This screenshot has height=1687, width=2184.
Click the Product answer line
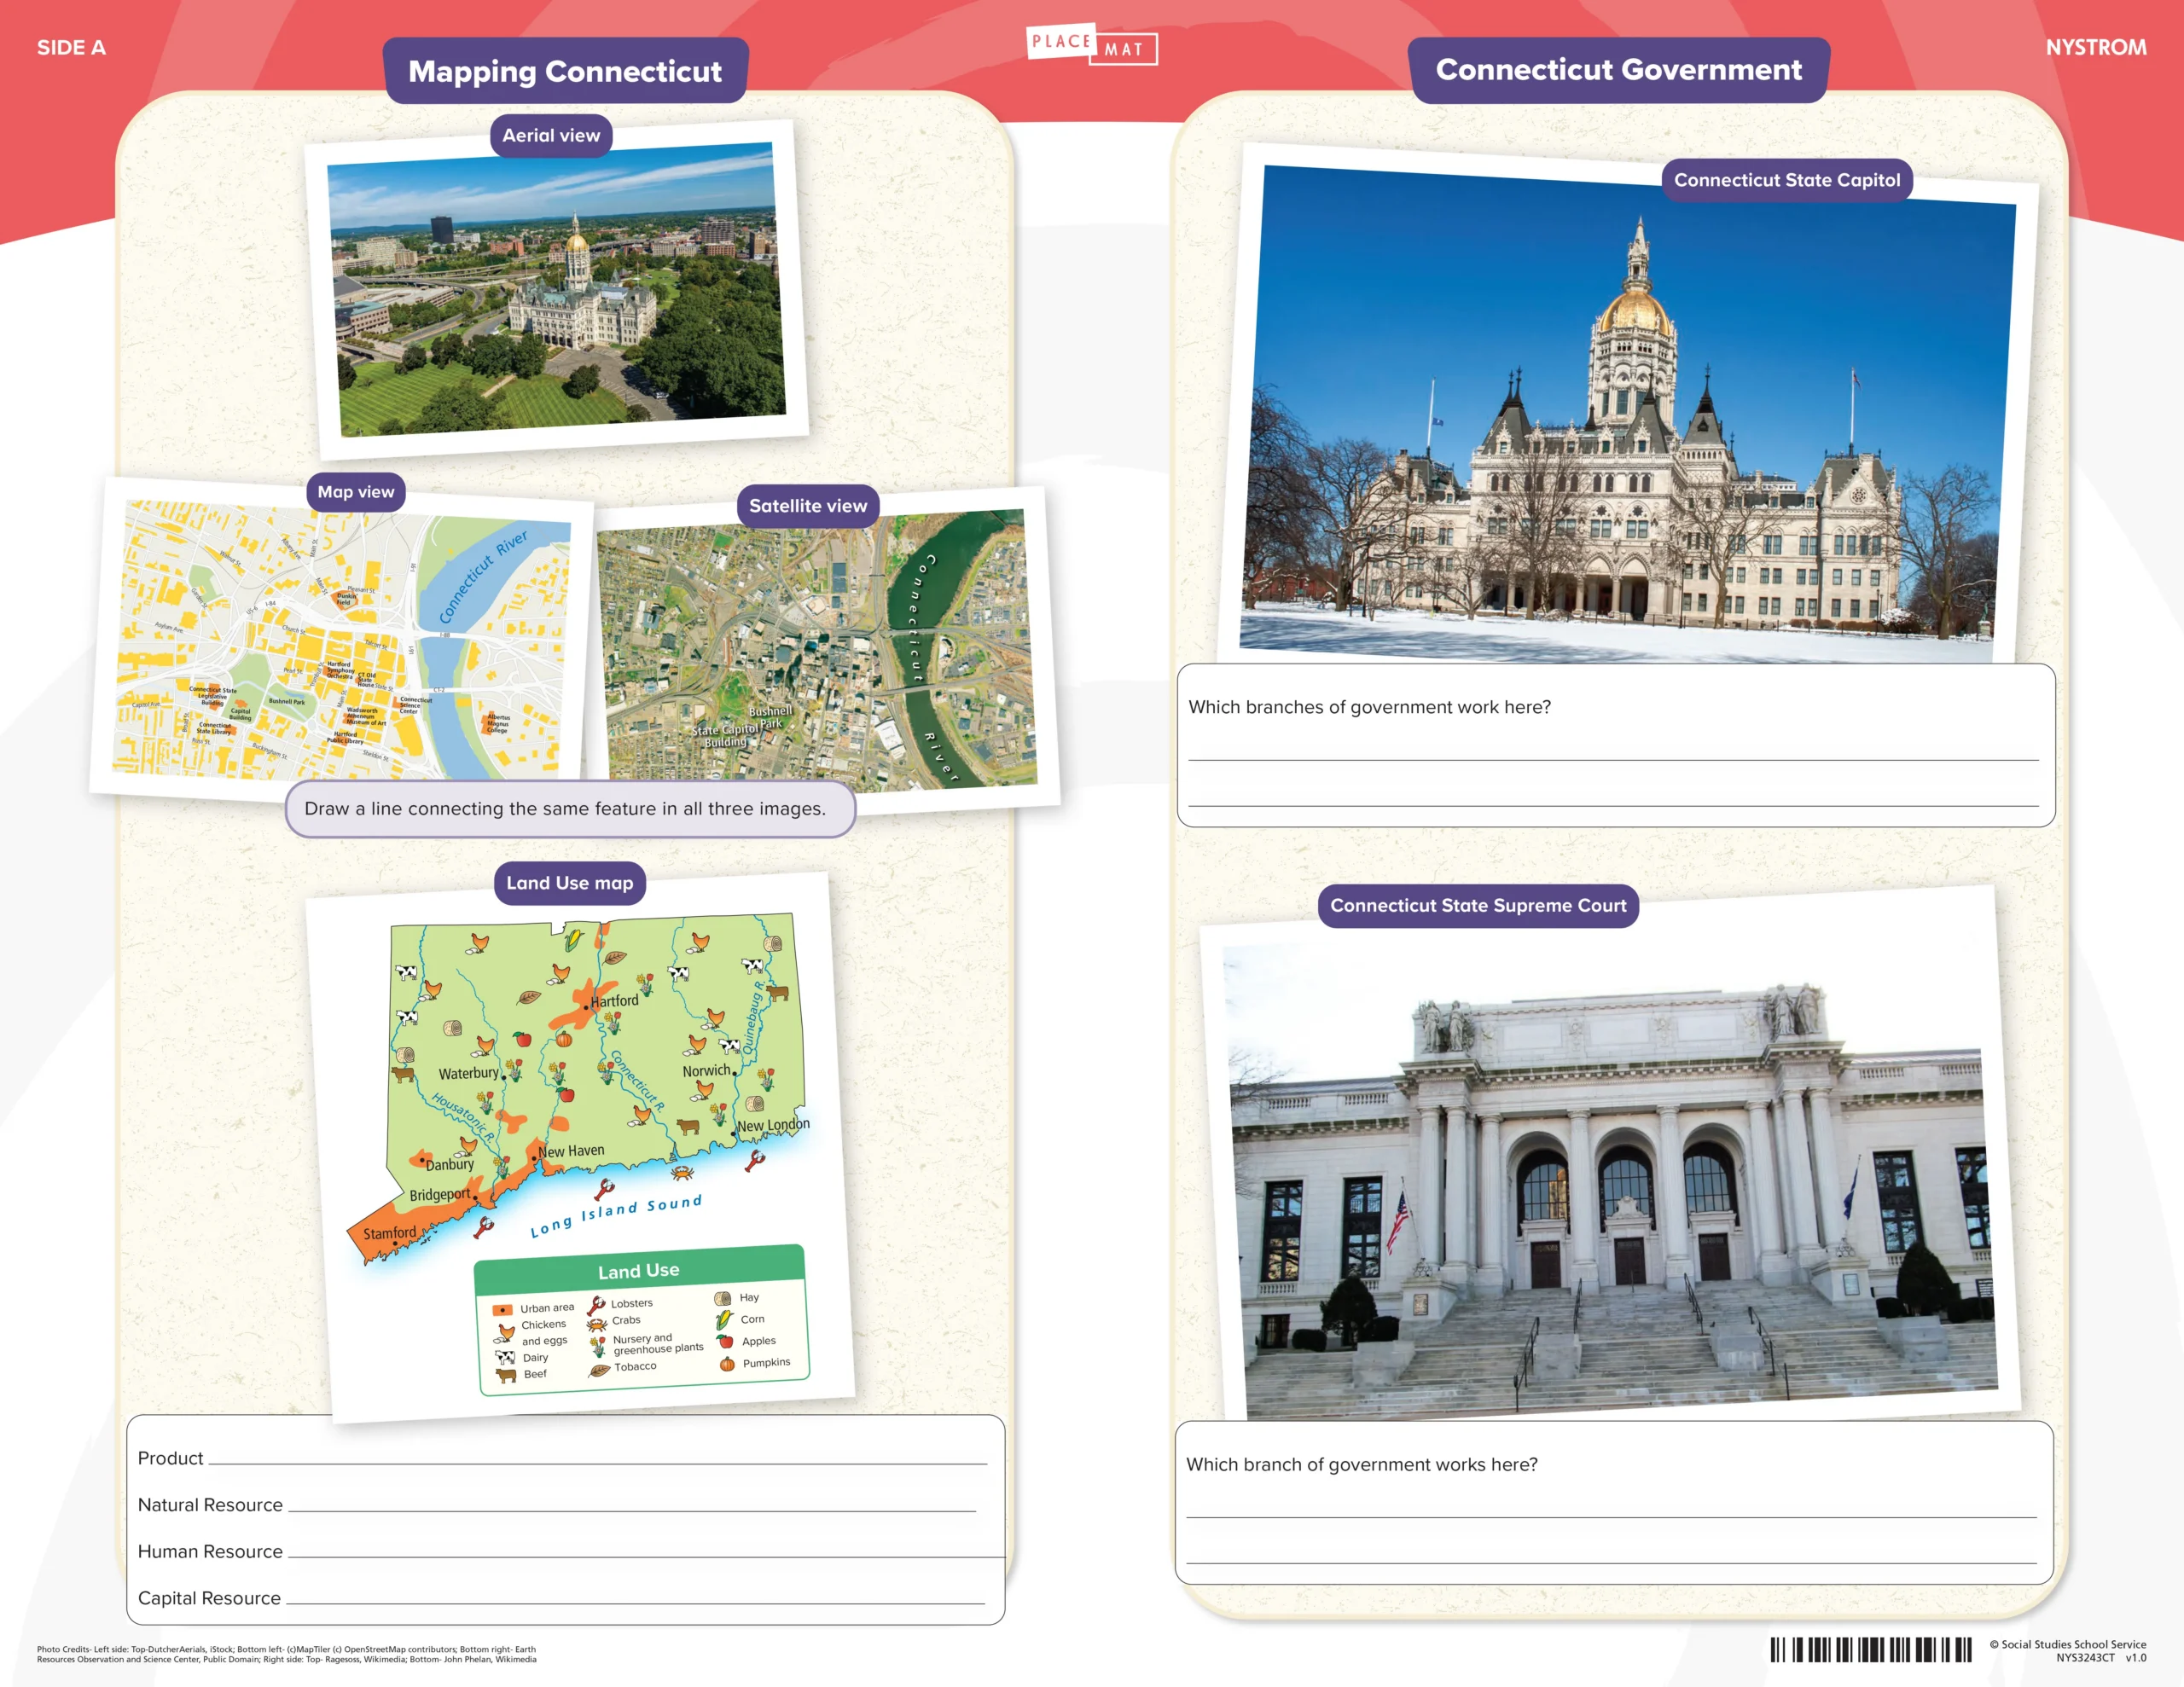coord(597,1461)
